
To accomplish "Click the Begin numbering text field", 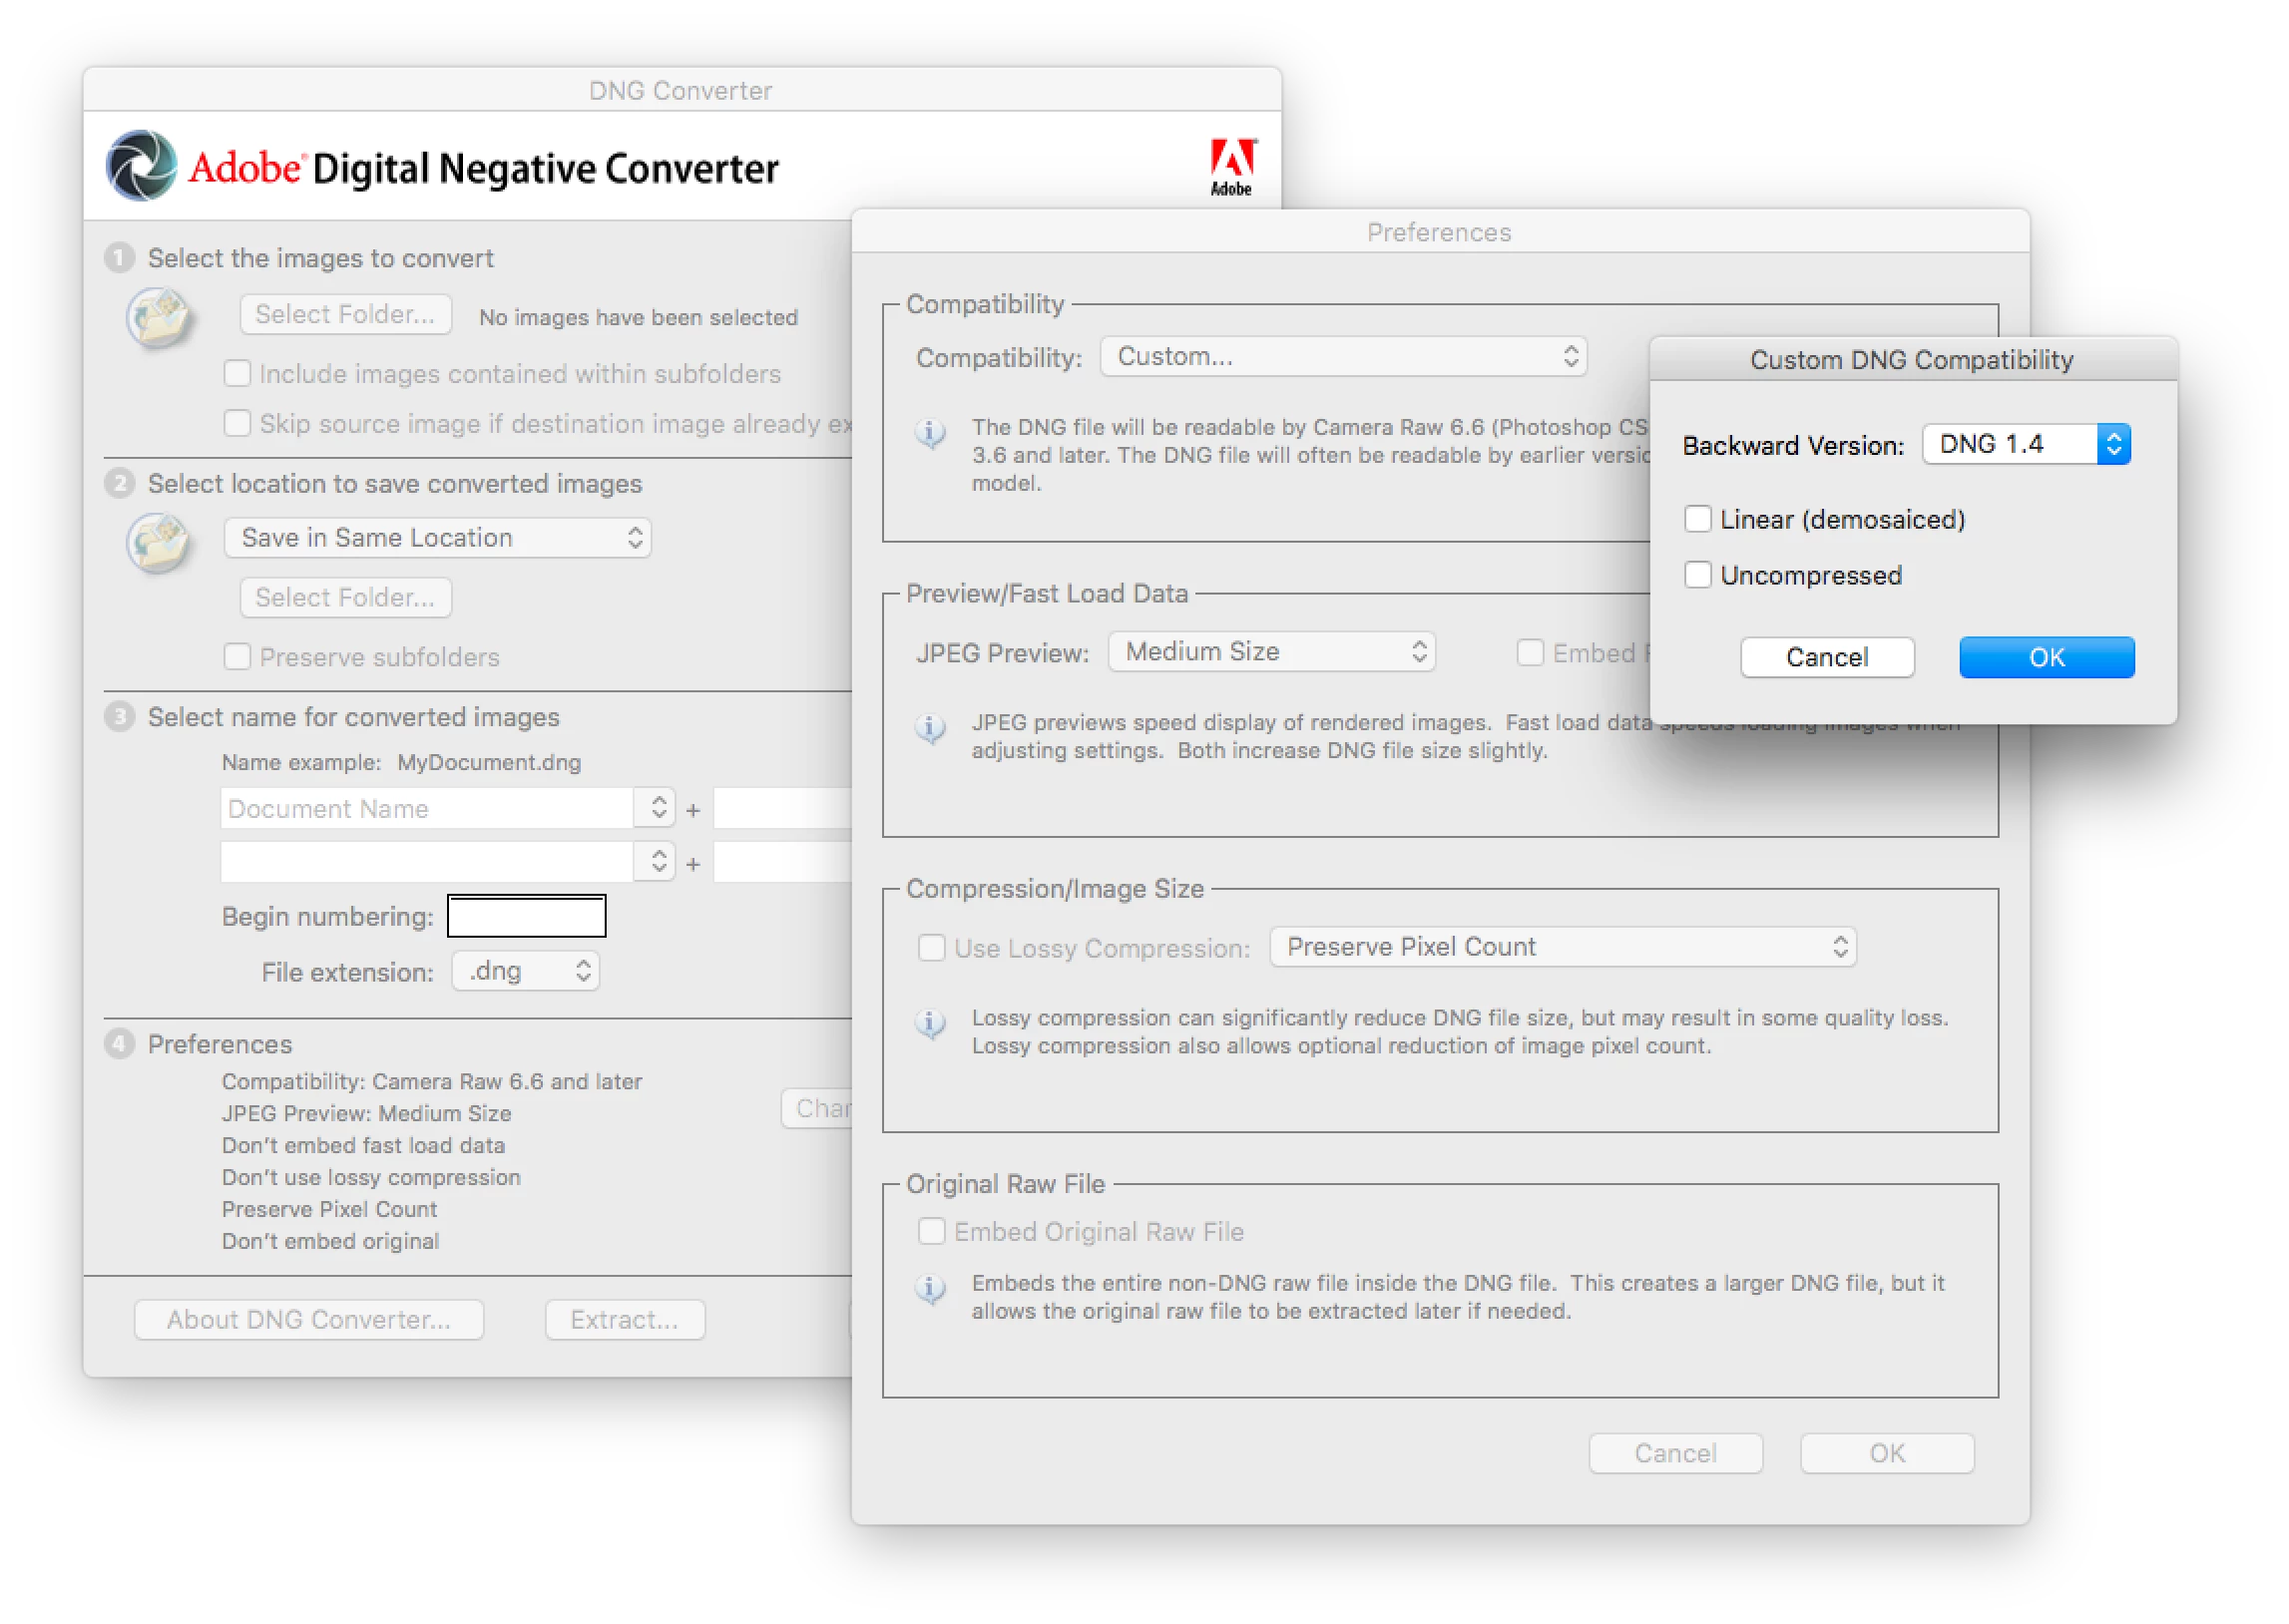I will click(526, 916).
